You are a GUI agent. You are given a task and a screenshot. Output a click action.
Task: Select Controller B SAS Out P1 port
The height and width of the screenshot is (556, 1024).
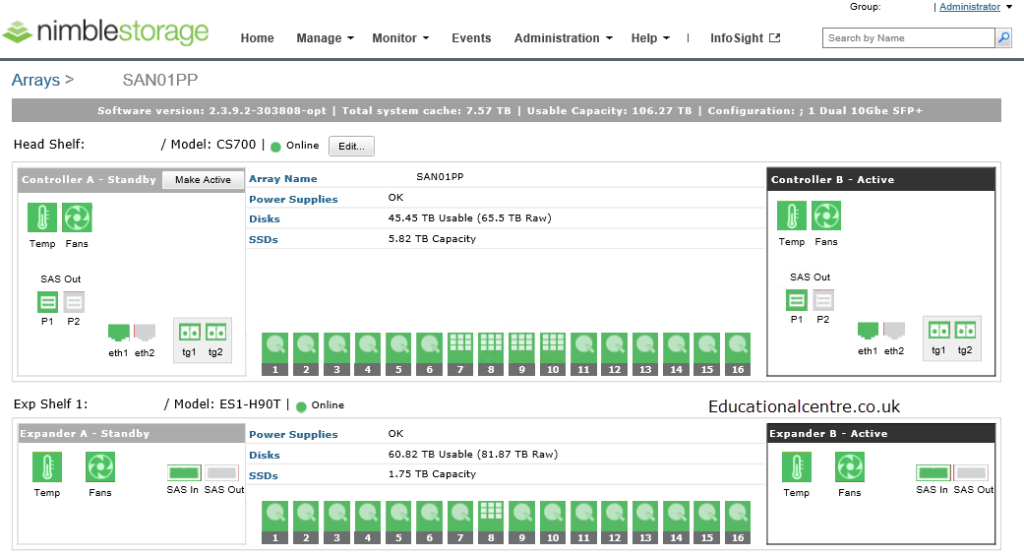(x=797, y=301)
